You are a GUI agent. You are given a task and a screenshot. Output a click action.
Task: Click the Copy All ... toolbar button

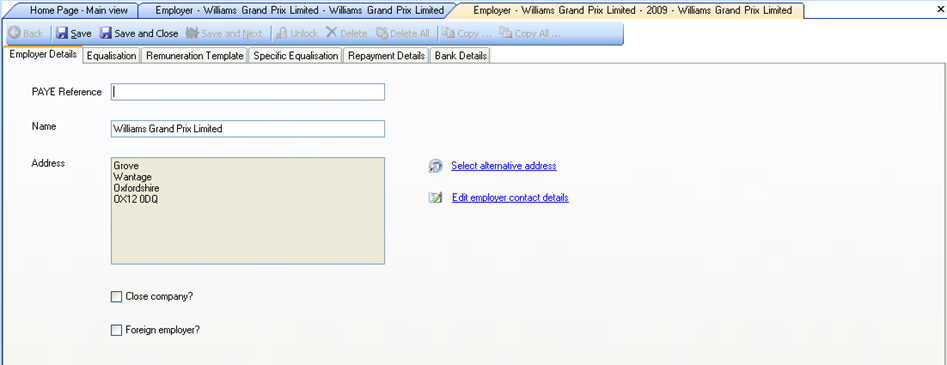click(x=530, y=33)
